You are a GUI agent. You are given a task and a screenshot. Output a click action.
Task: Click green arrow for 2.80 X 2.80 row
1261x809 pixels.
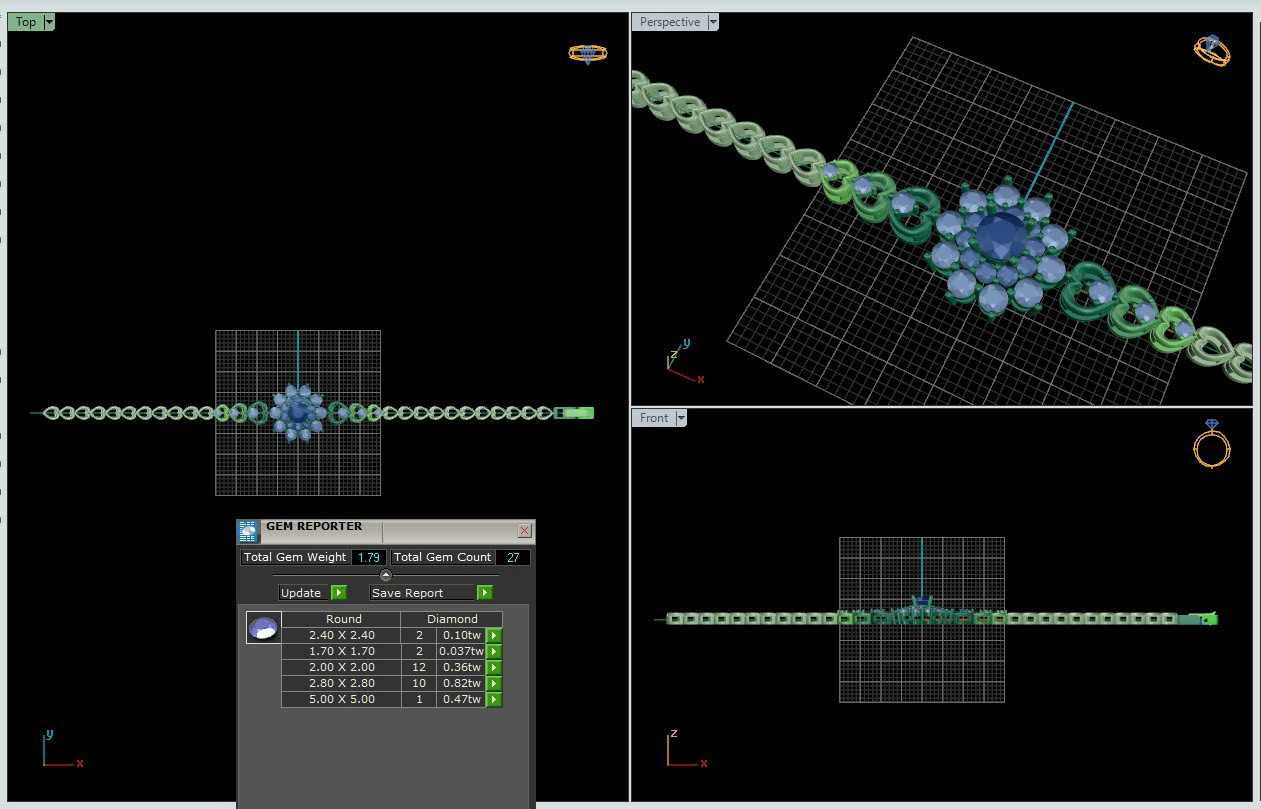click(493, 683)
